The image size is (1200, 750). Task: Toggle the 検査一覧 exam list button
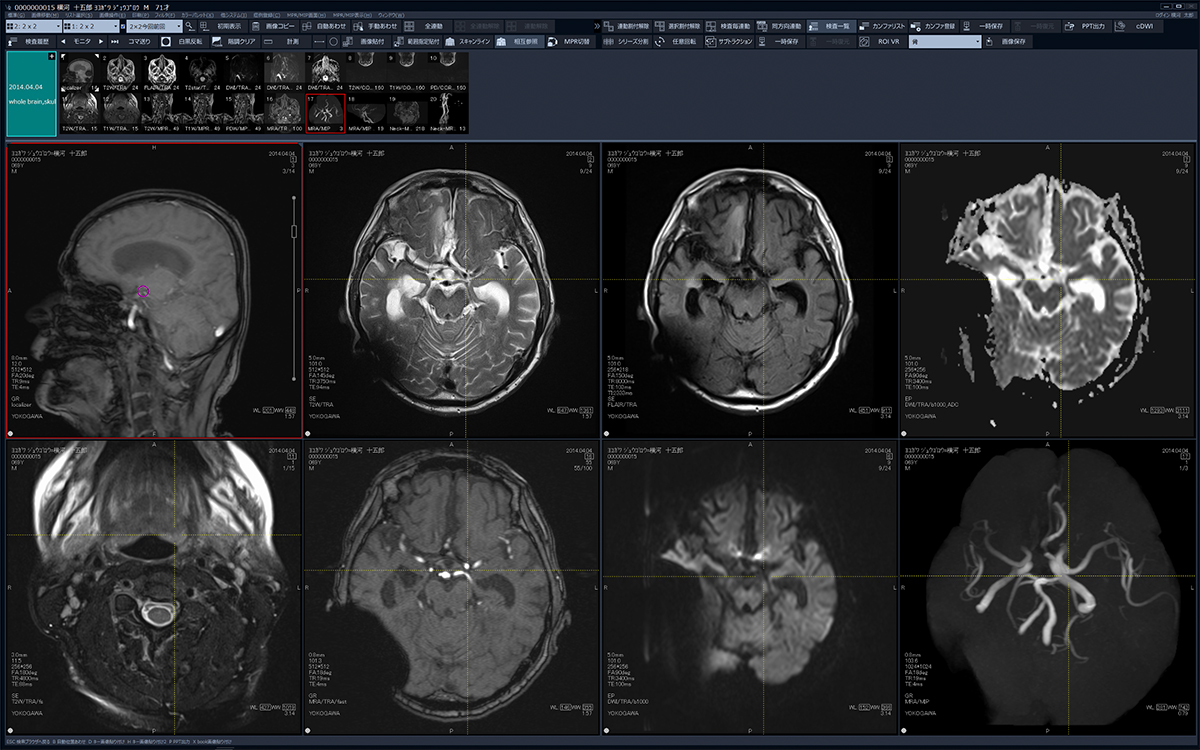pyautogui.click(x=833, y=25)
